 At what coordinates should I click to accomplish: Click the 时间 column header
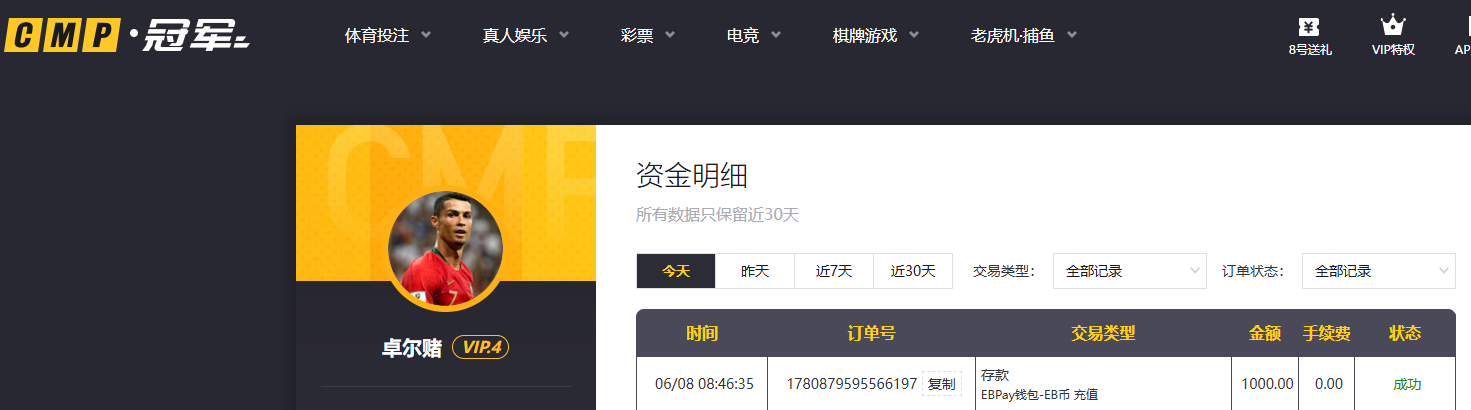[702, 334]
